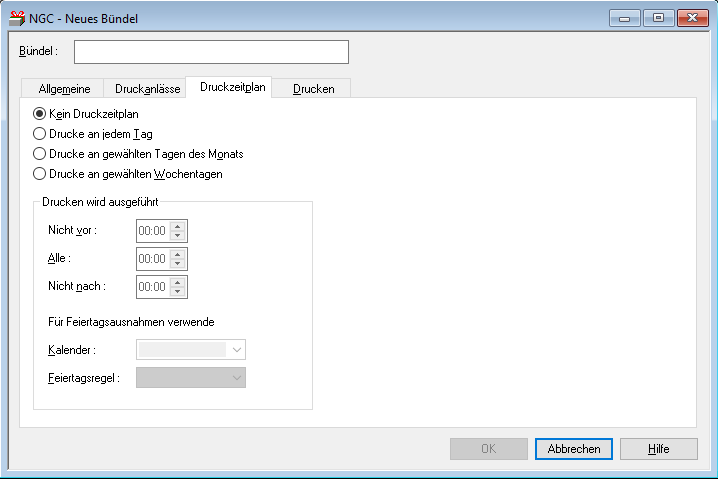Focus the Bündel name input field

211,52
